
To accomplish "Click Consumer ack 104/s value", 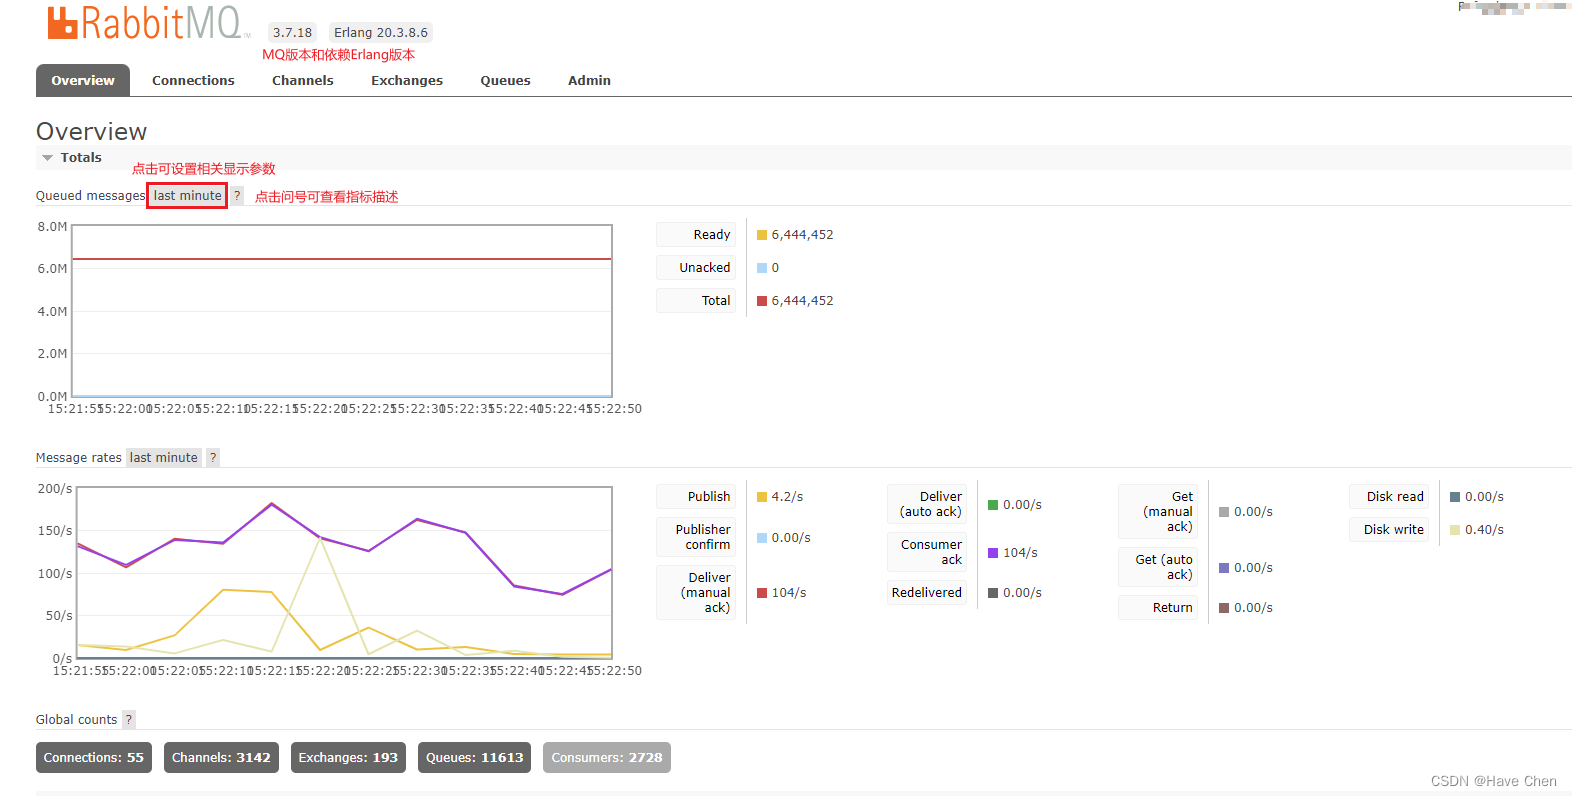I will tap(1020, 553).
